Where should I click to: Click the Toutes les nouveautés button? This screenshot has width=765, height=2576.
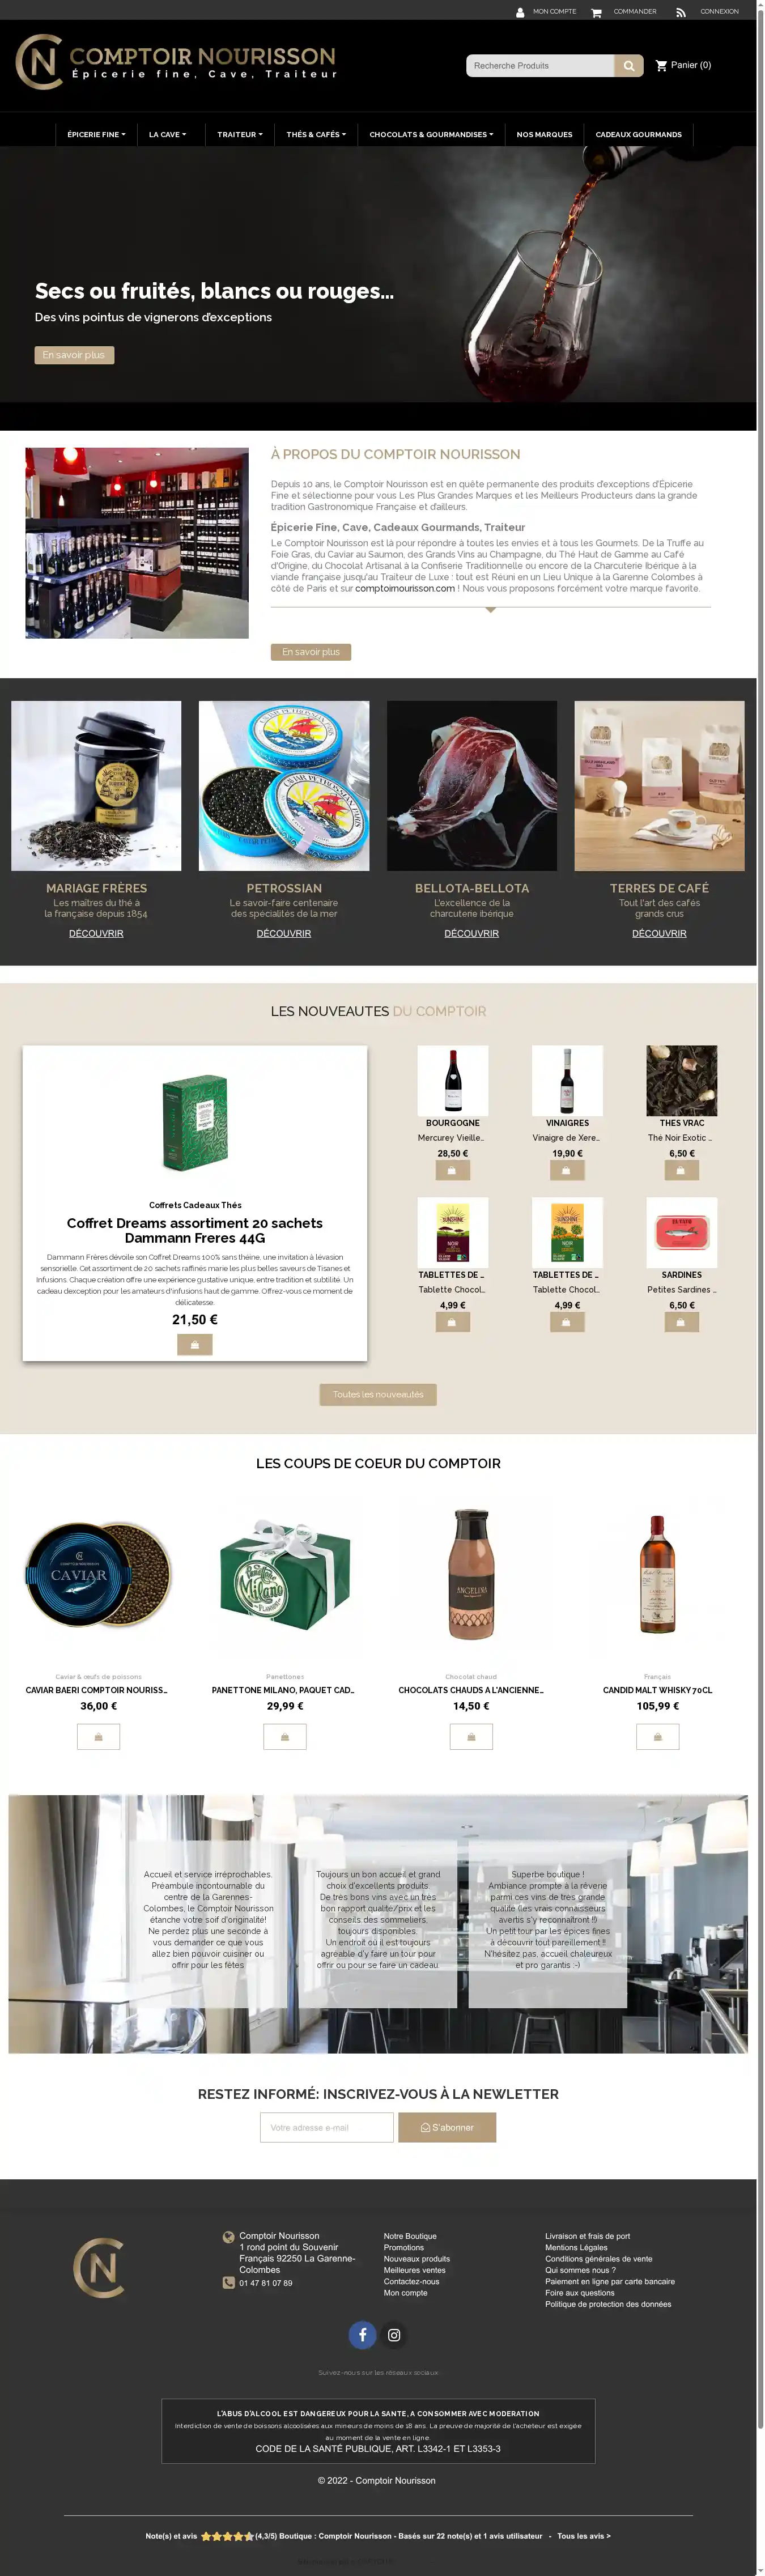378,1394
